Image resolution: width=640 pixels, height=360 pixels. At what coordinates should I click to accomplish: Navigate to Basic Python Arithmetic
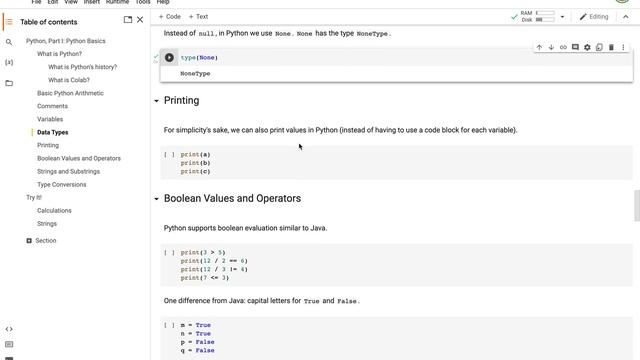pos(70,93)
